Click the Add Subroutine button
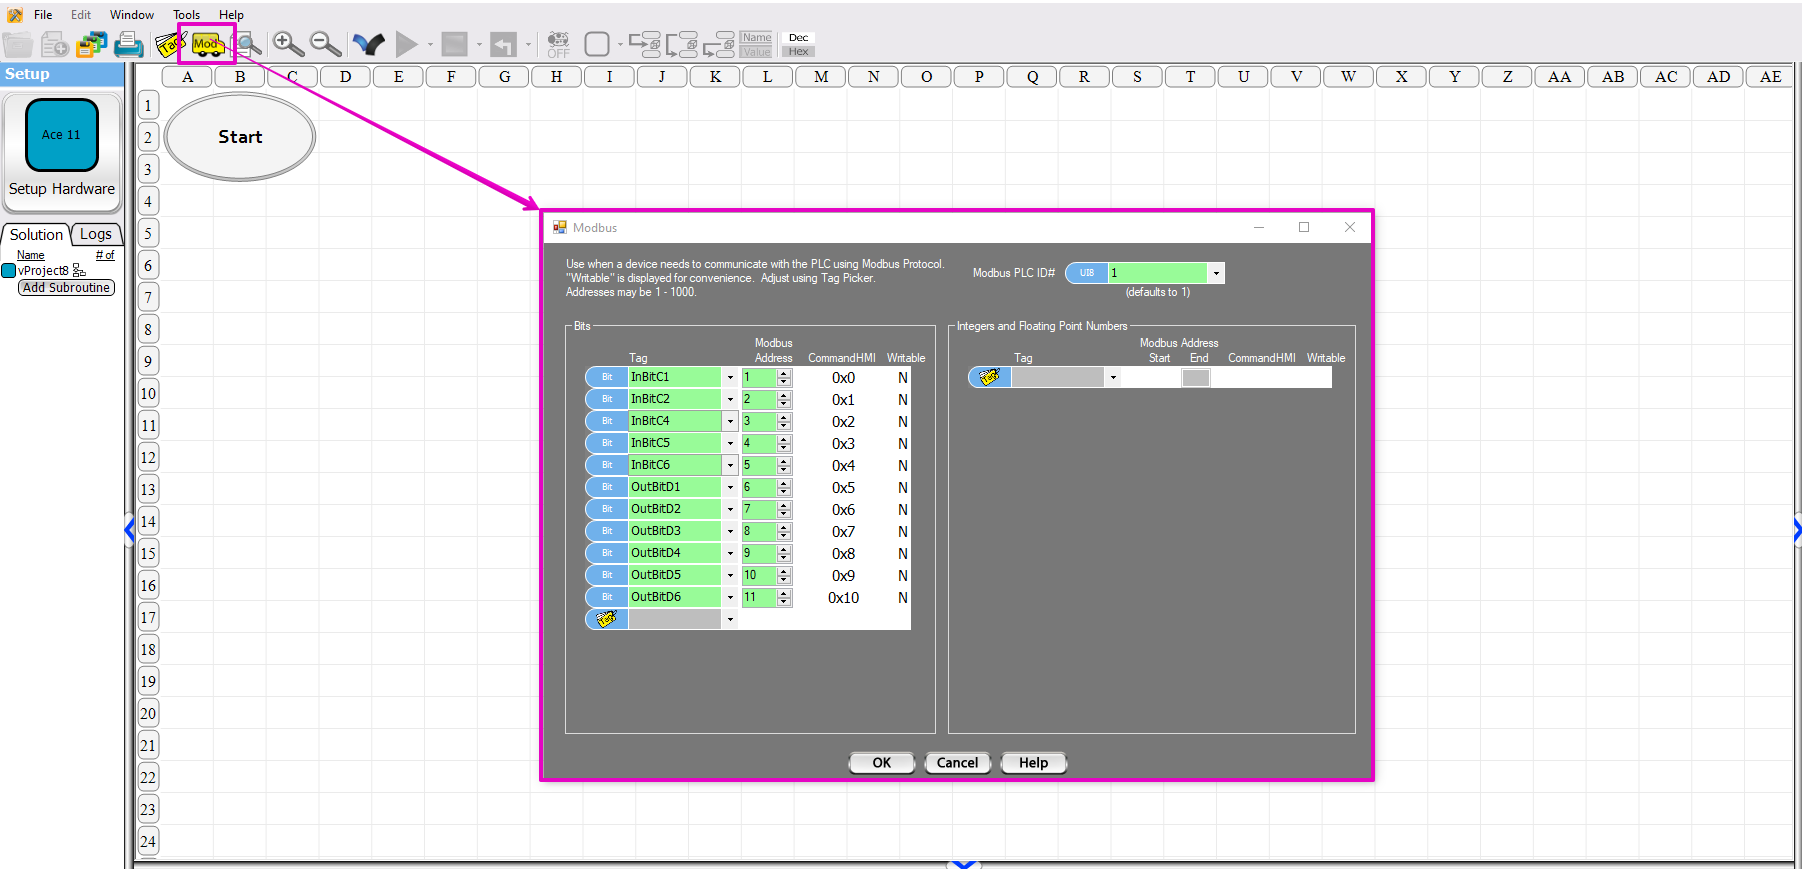 [66, 288]
